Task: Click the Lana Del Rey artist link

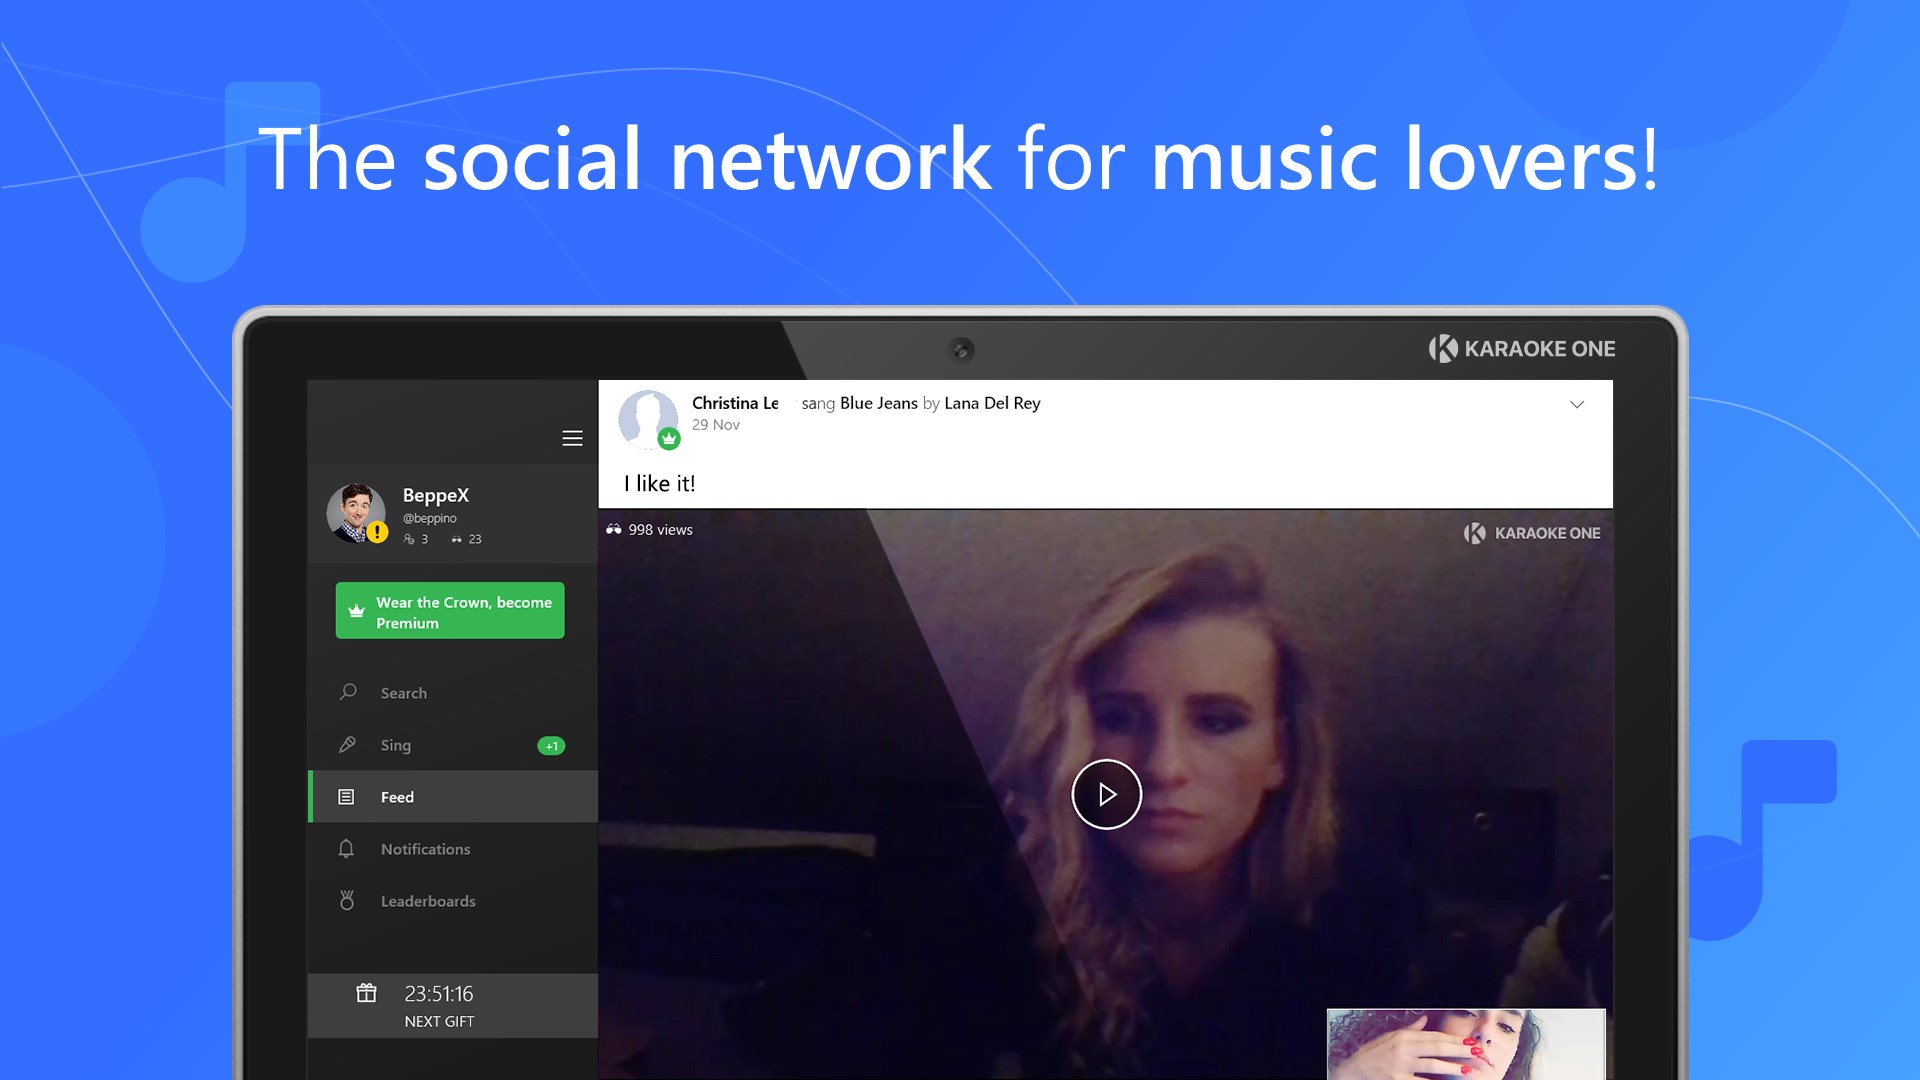Action: [992, 403]
